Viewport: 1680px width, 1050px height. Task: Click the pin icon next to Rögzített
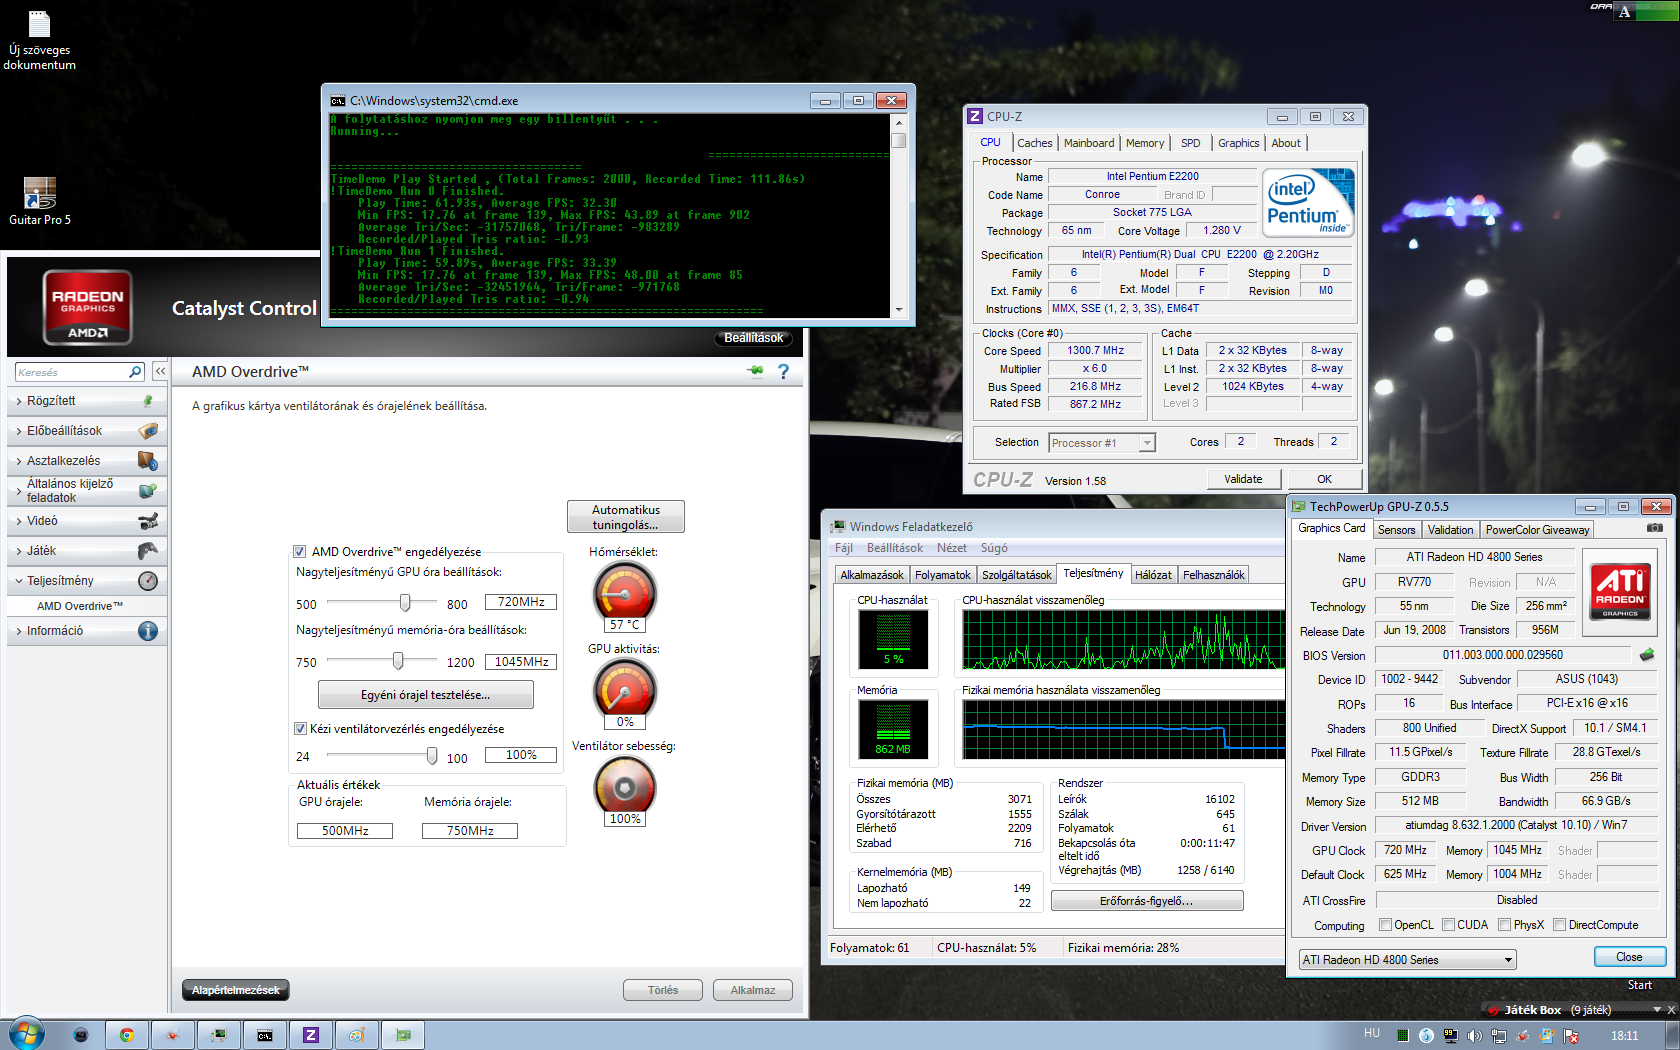point(148,401)
